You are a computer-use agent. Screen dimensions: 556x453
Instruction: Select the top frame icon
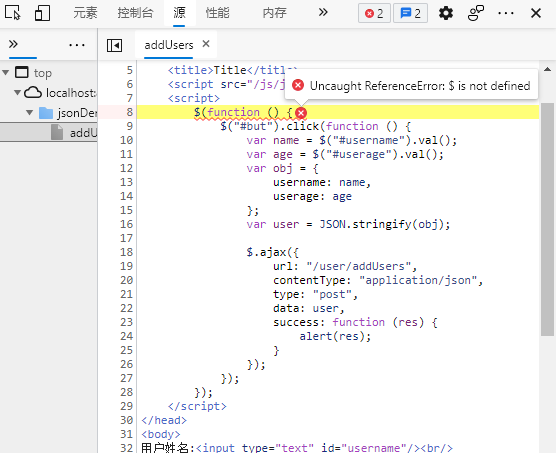(22, 72)
